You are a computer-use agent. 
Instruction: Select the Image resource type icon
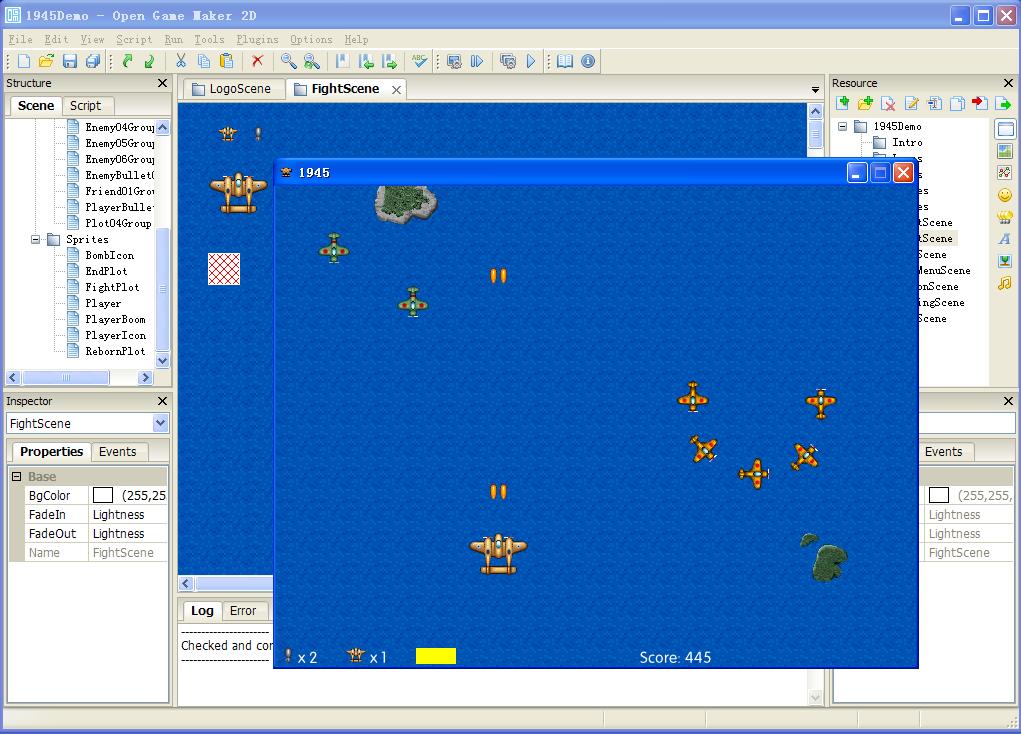pyautogui.click(x=1005, y=151)
